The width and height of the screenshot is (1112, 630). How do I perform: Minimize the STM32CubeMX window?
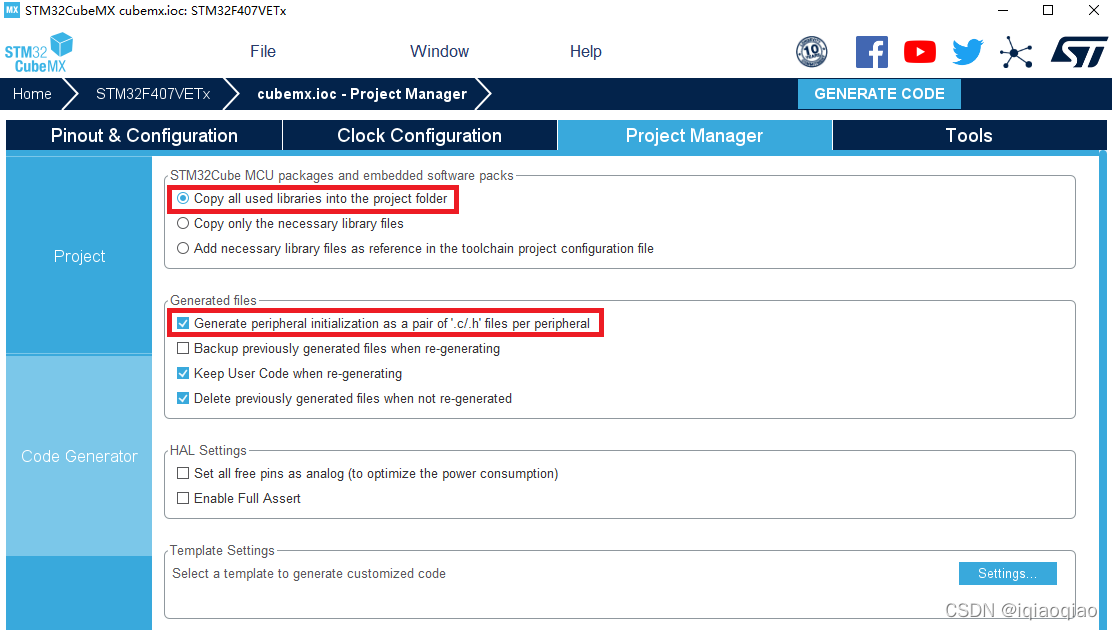pyautogui.click(x=1003, y=10)
